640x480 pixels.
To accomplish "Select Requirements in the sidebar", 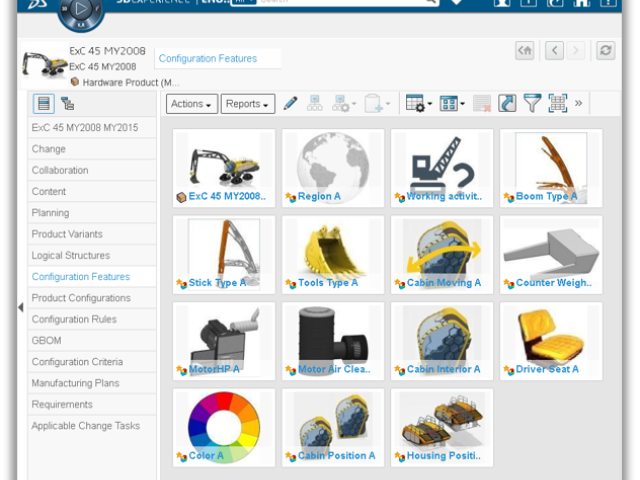I will coord(92,404).
